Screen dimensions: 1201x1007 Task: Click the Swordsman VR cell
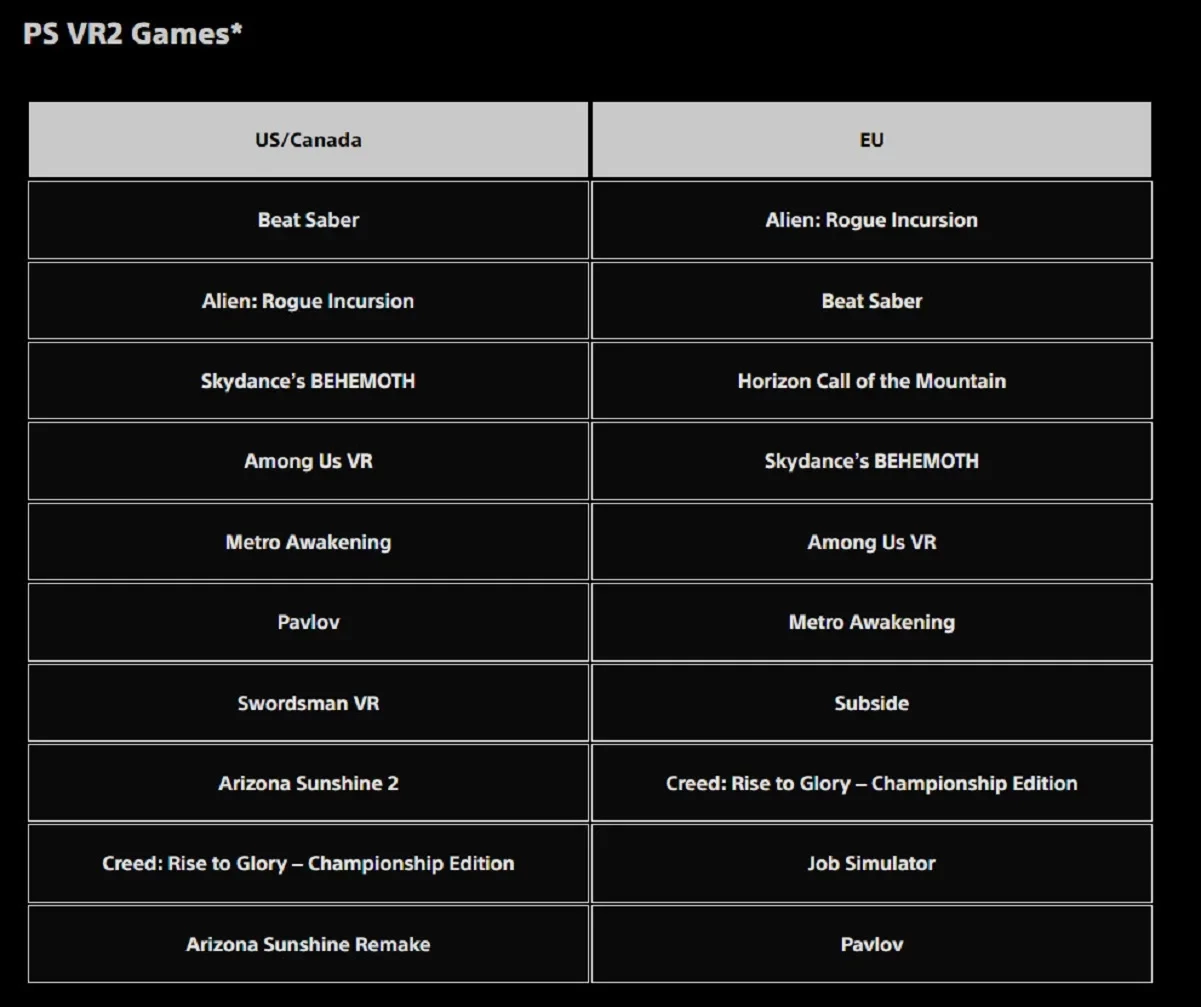(x=308, y=703)
